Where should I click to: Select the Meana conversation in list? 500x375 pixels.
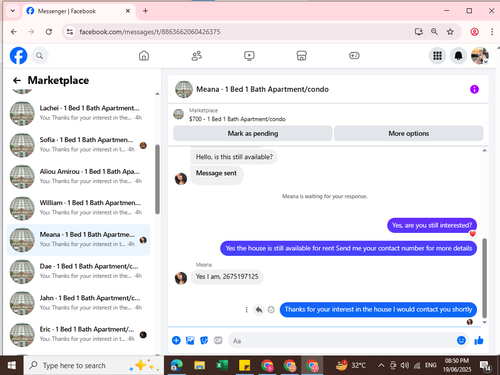tap(79, 240)
